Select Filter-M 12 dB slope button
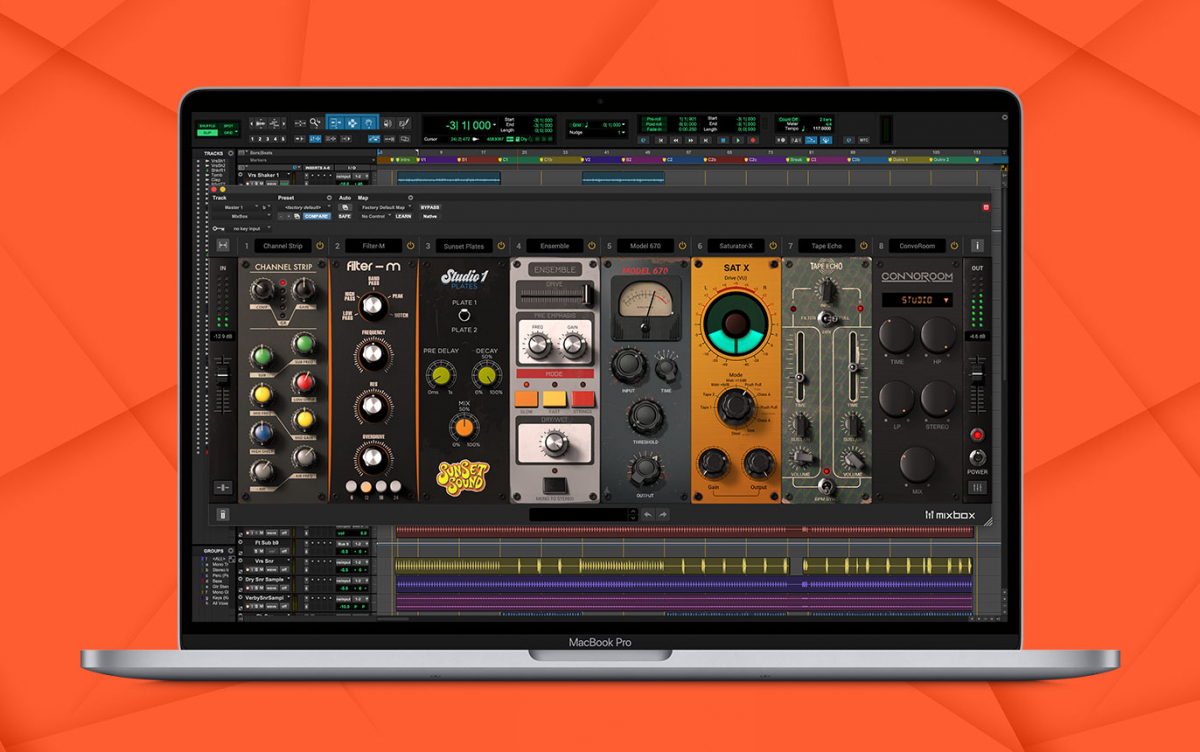This screenshot has width=1200, height=752. 365,488
